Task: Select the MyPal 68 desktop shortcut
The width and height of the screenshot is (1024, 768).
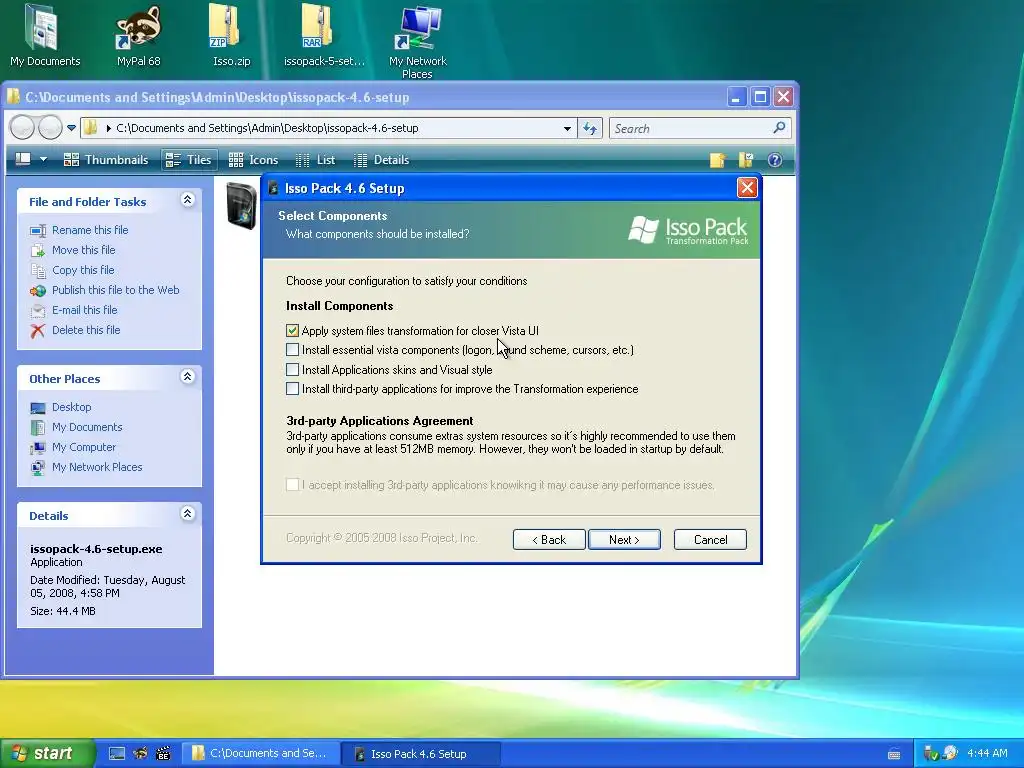Action: point(138,36)
